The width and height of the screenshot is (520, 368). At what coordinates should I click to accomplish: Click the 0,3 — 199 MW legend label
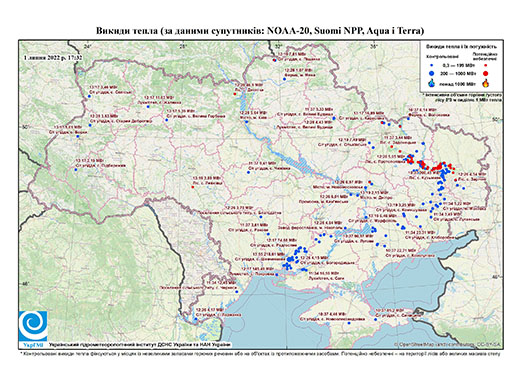458,65
